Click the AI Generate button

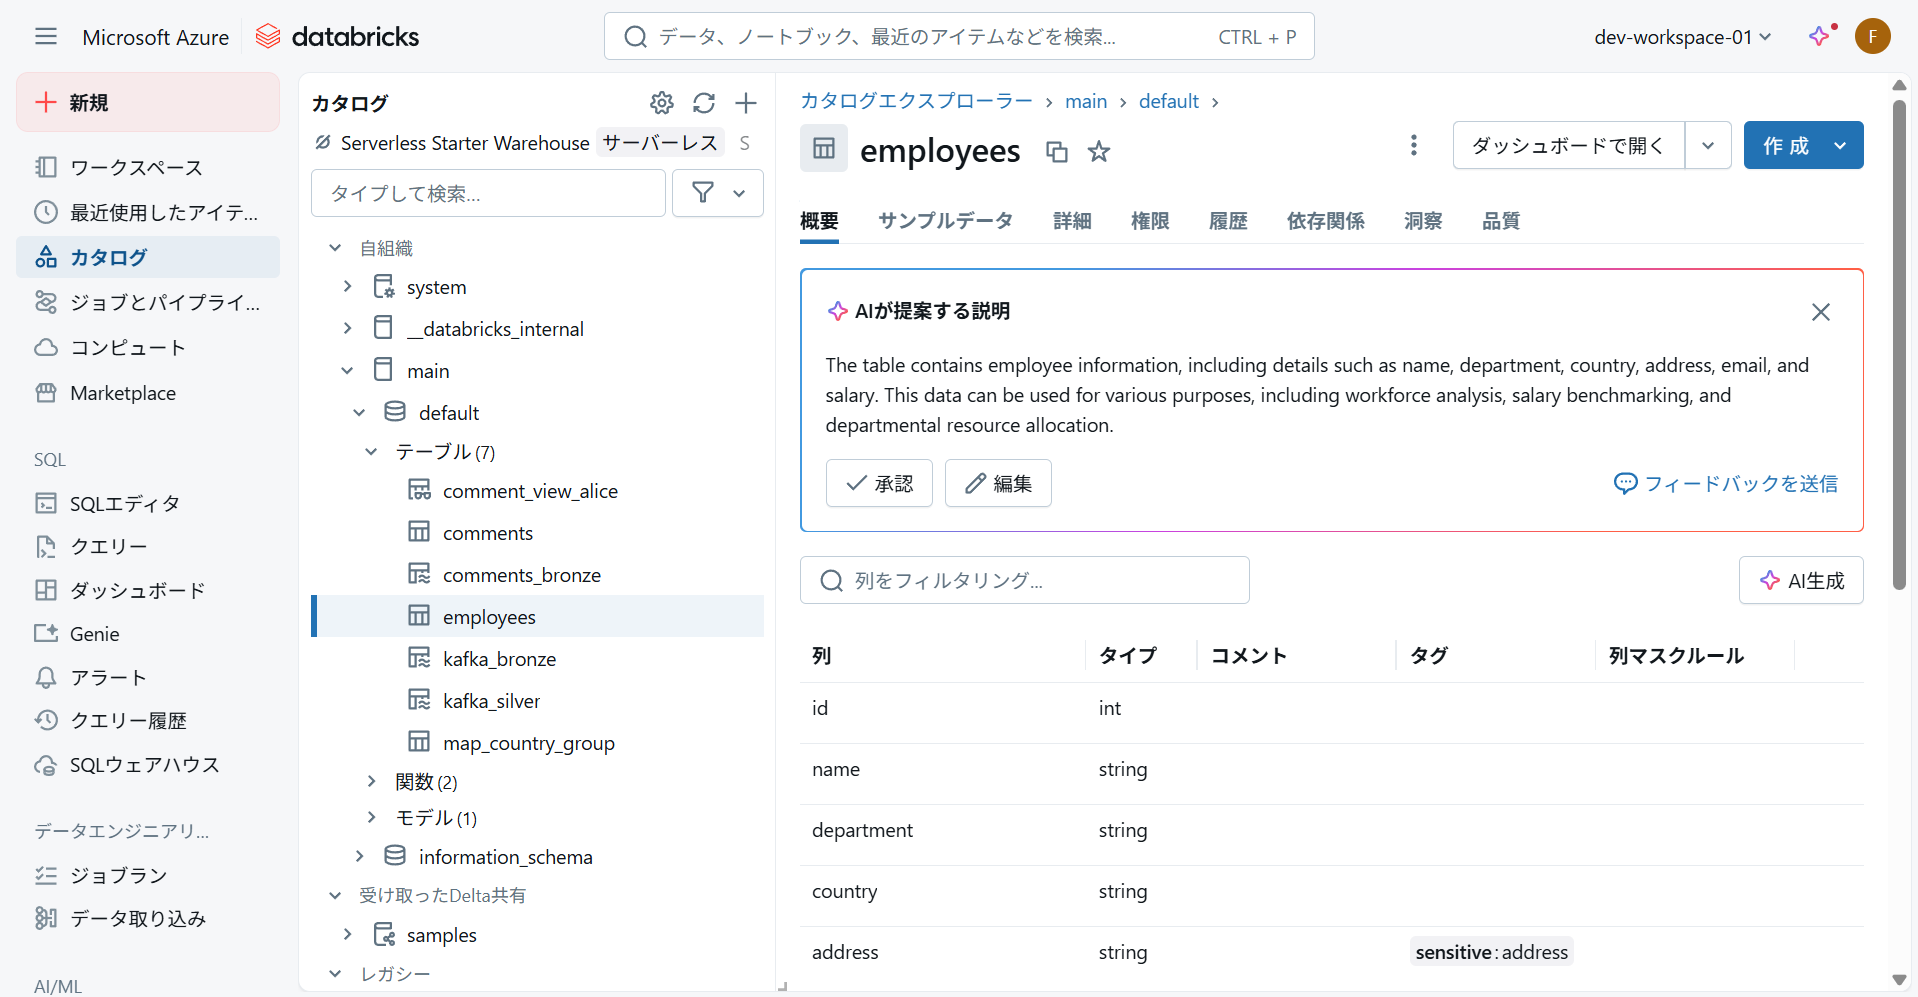(x=1801, y=580)
